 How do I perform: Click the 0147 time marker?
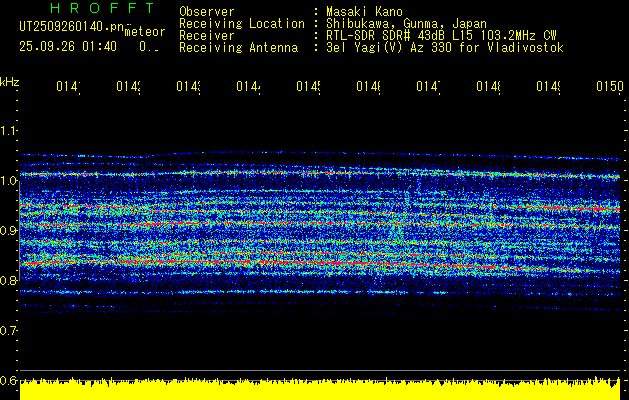pos(428,87)
